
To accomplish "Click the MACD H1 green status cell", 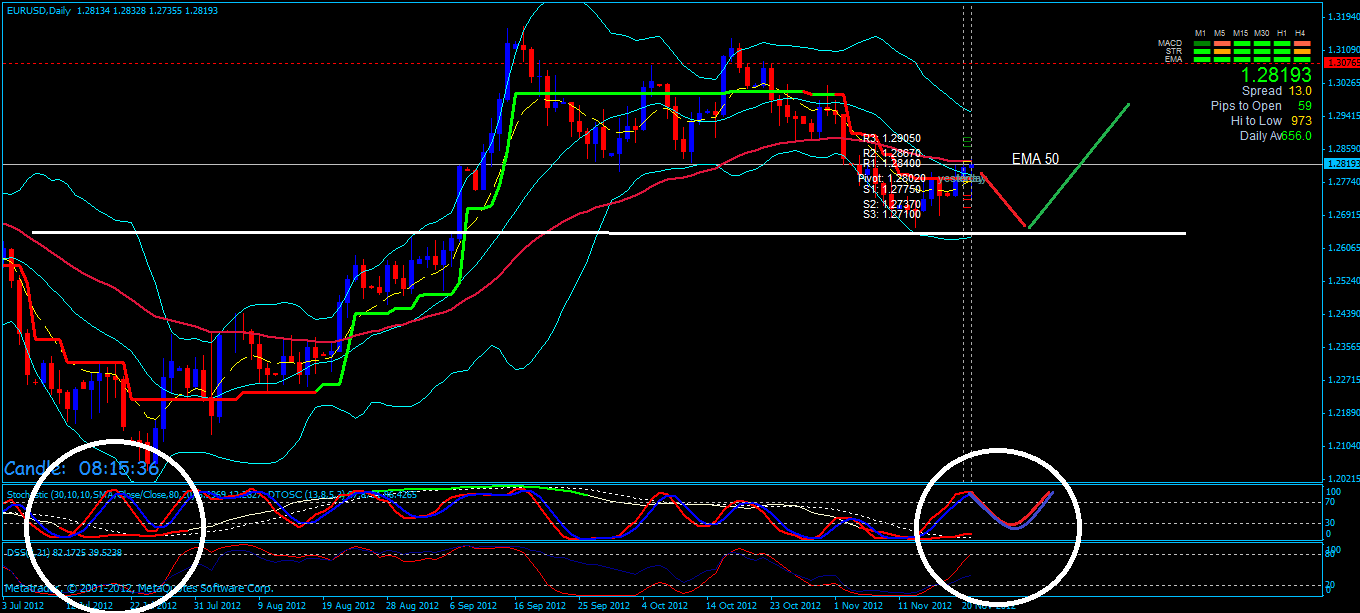I will click(x=1282, y=43).
